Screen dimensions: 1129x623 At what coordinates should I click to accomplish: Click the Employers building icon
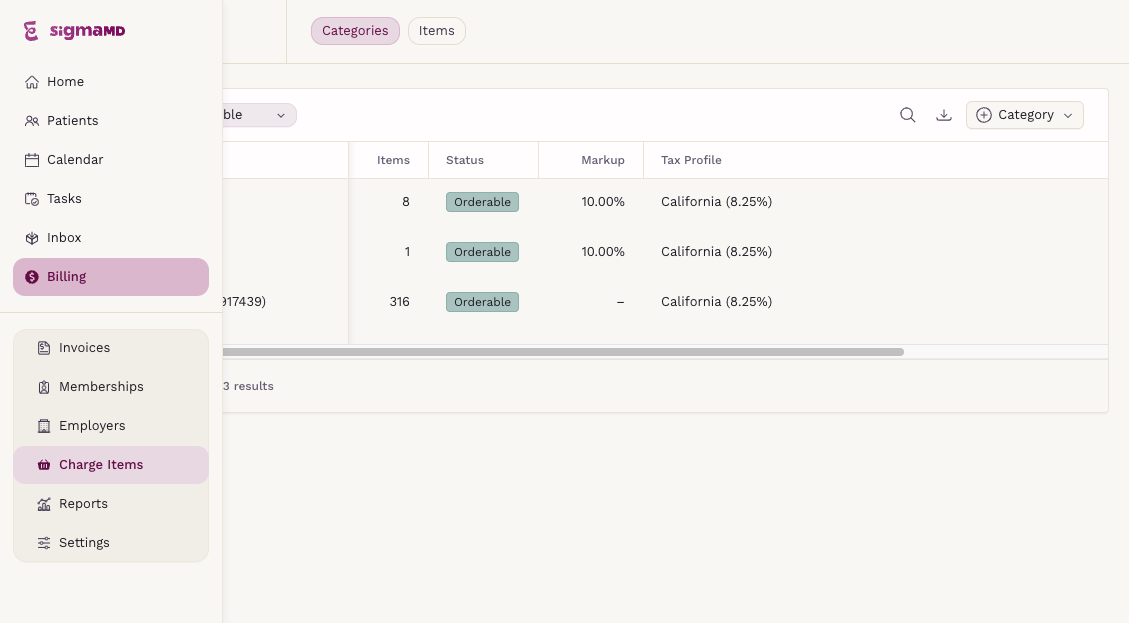(44, 426)
